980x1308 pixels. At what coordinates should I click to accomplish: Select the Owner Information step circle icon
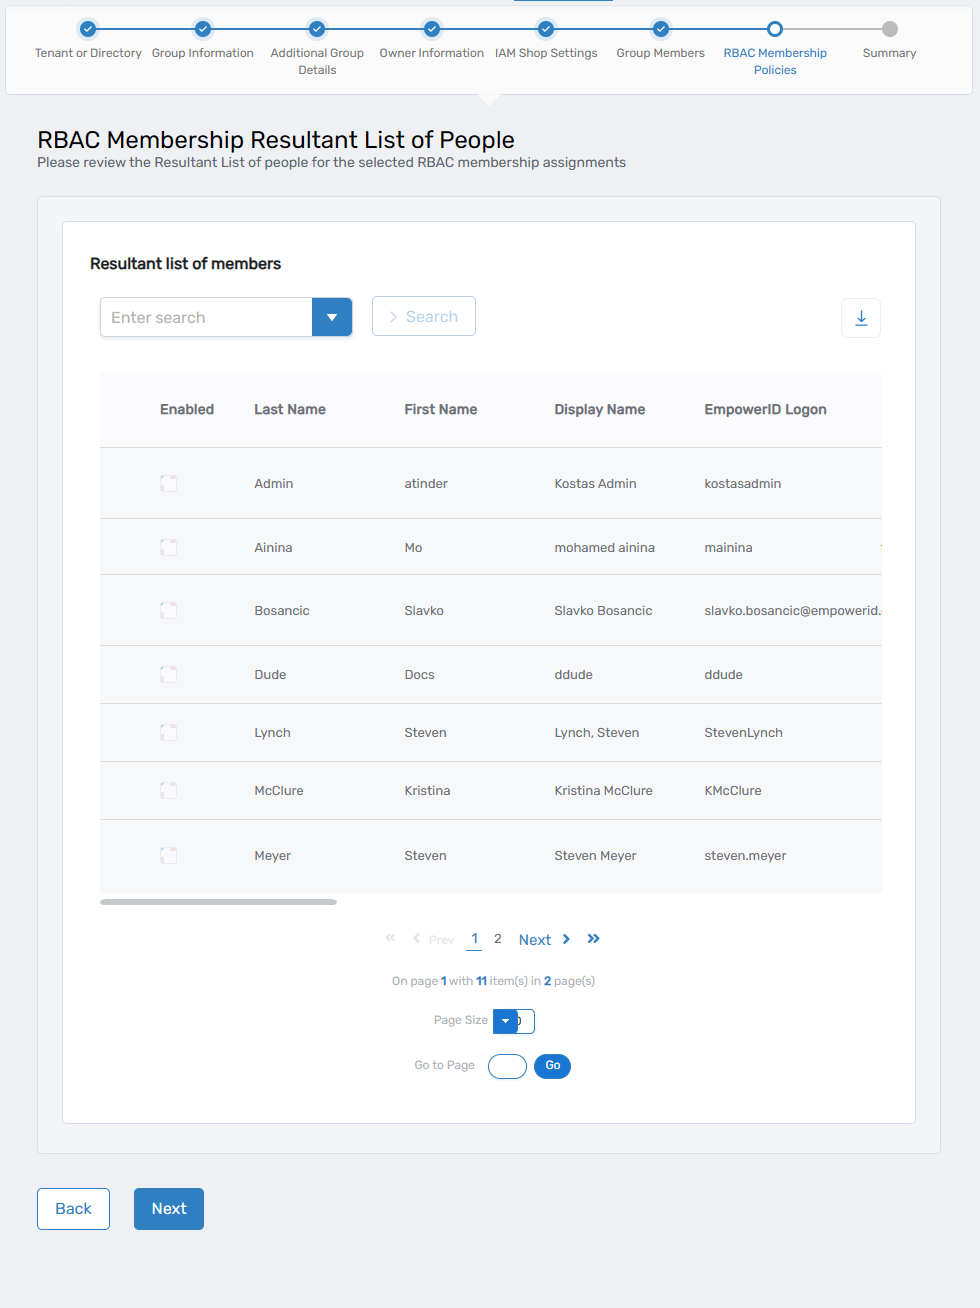[x=431, y=29]
